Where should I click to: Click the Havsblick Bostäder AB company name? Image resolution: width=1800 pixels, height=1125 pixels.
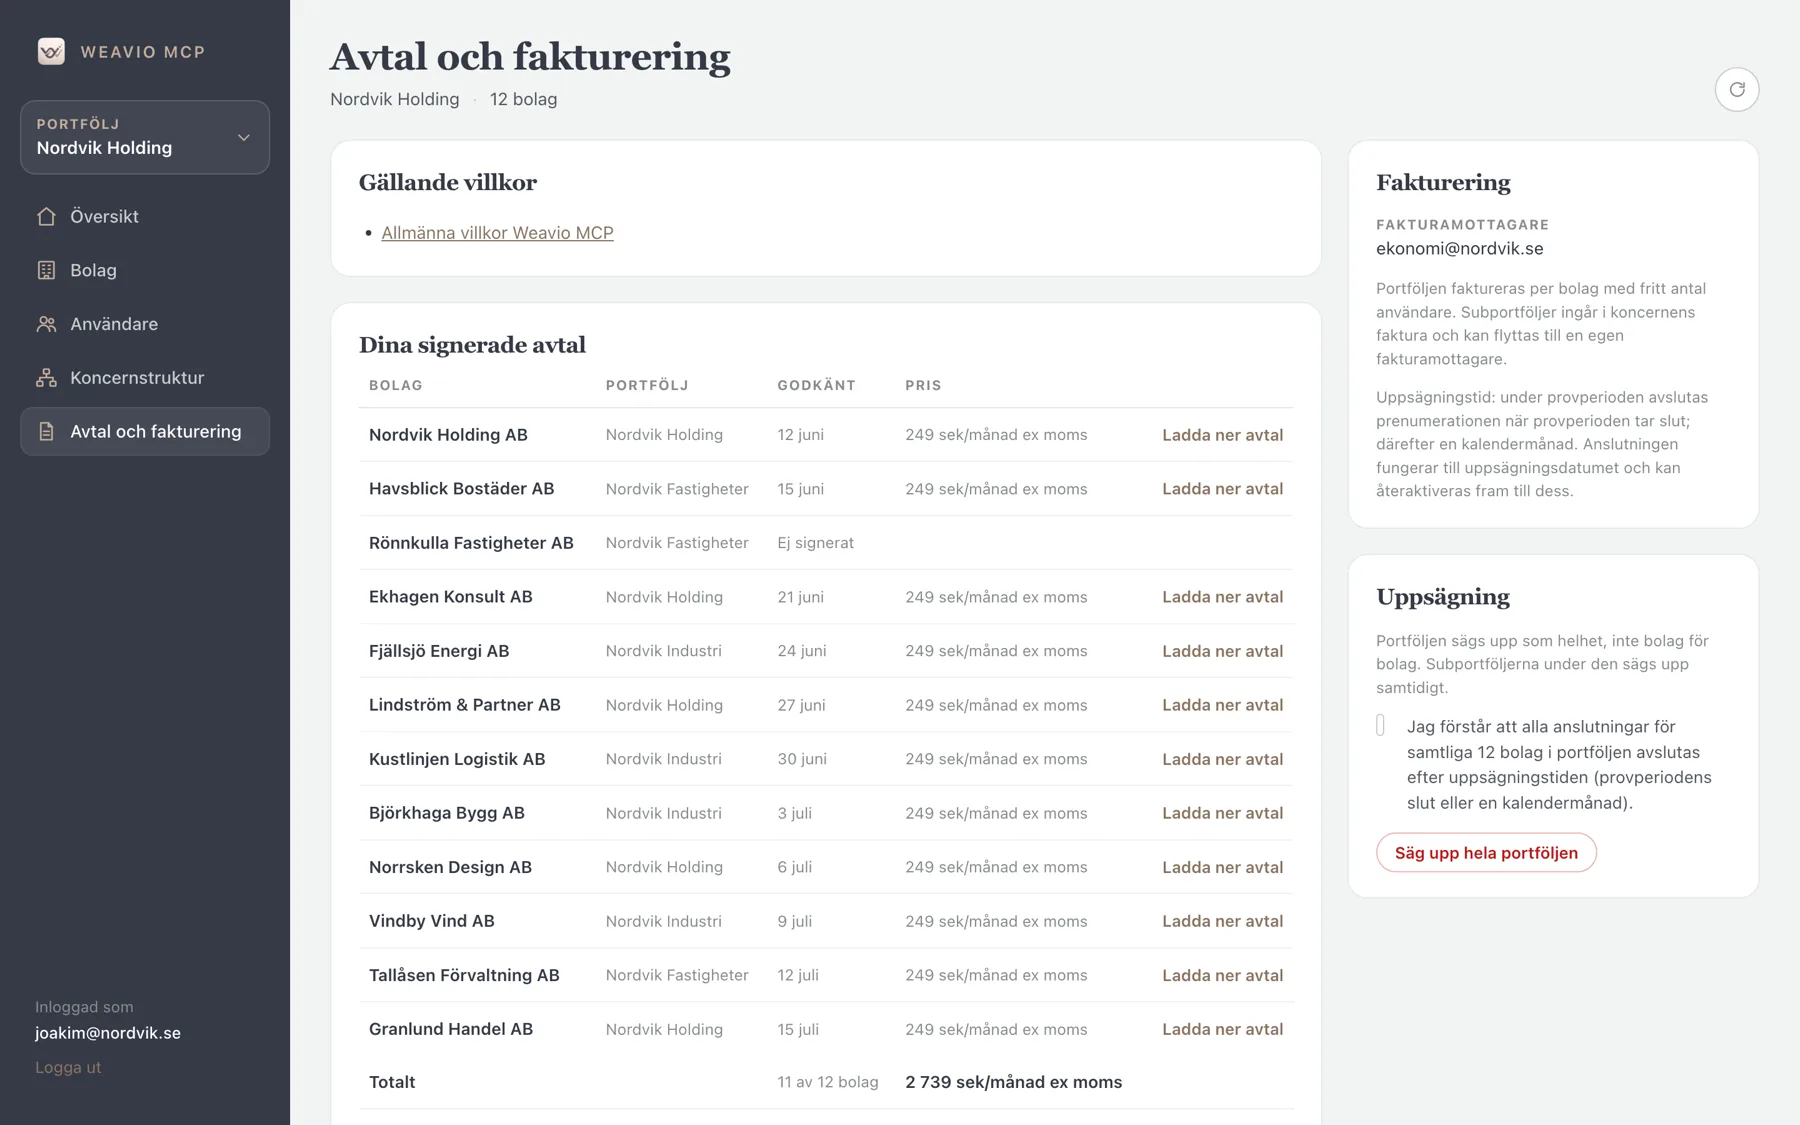(461, 489)
